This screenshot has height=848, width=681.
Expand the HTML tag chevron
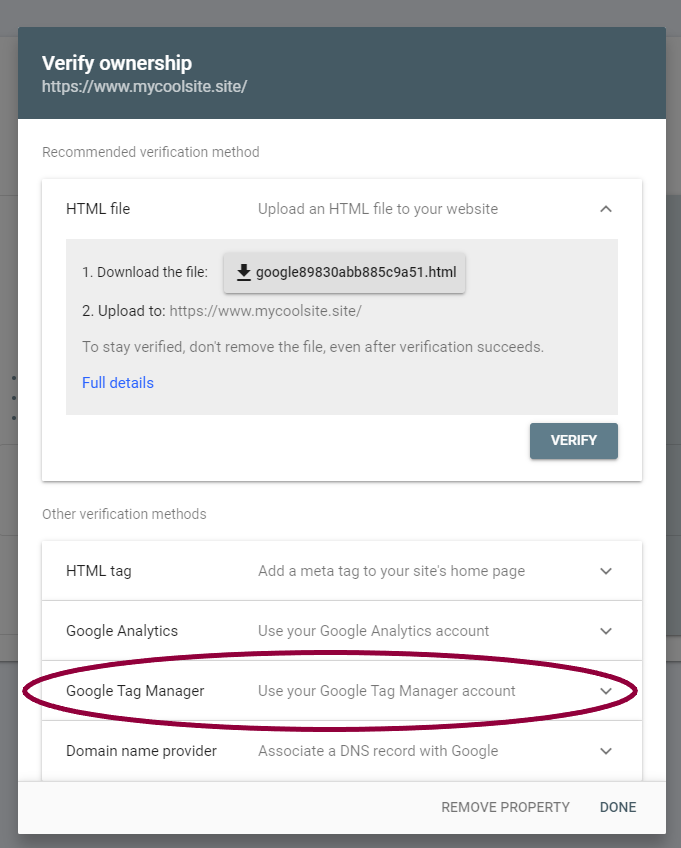pyautogui.click(x=606, y=571)
